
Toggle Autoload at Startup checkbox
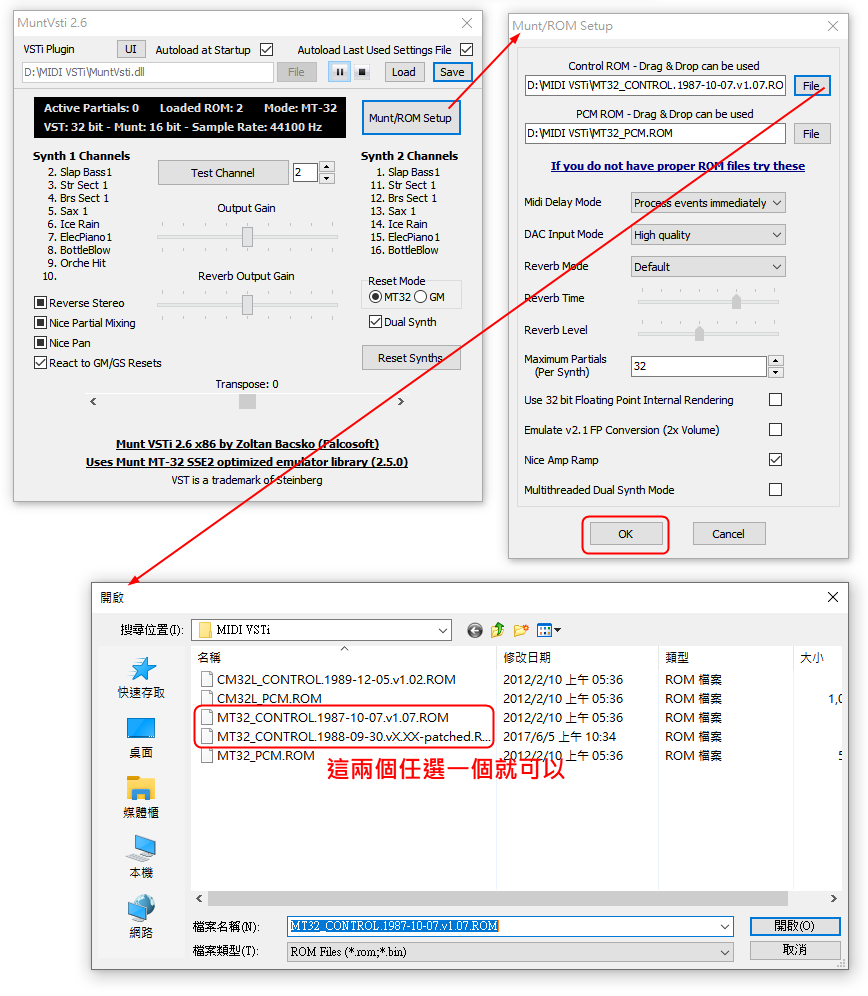pyautogui.click(x=267, y=50)
